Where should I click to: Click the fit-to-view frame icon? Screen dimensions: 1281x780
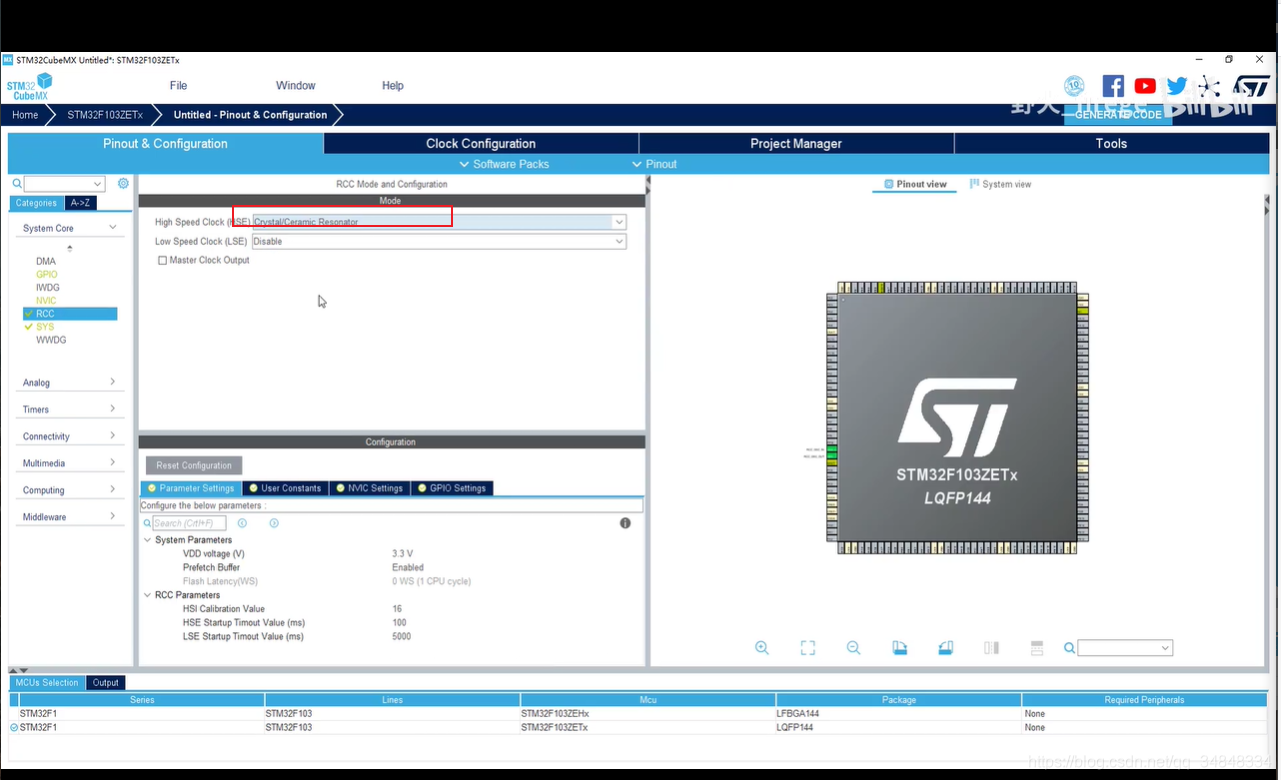(x=808, y=648)
